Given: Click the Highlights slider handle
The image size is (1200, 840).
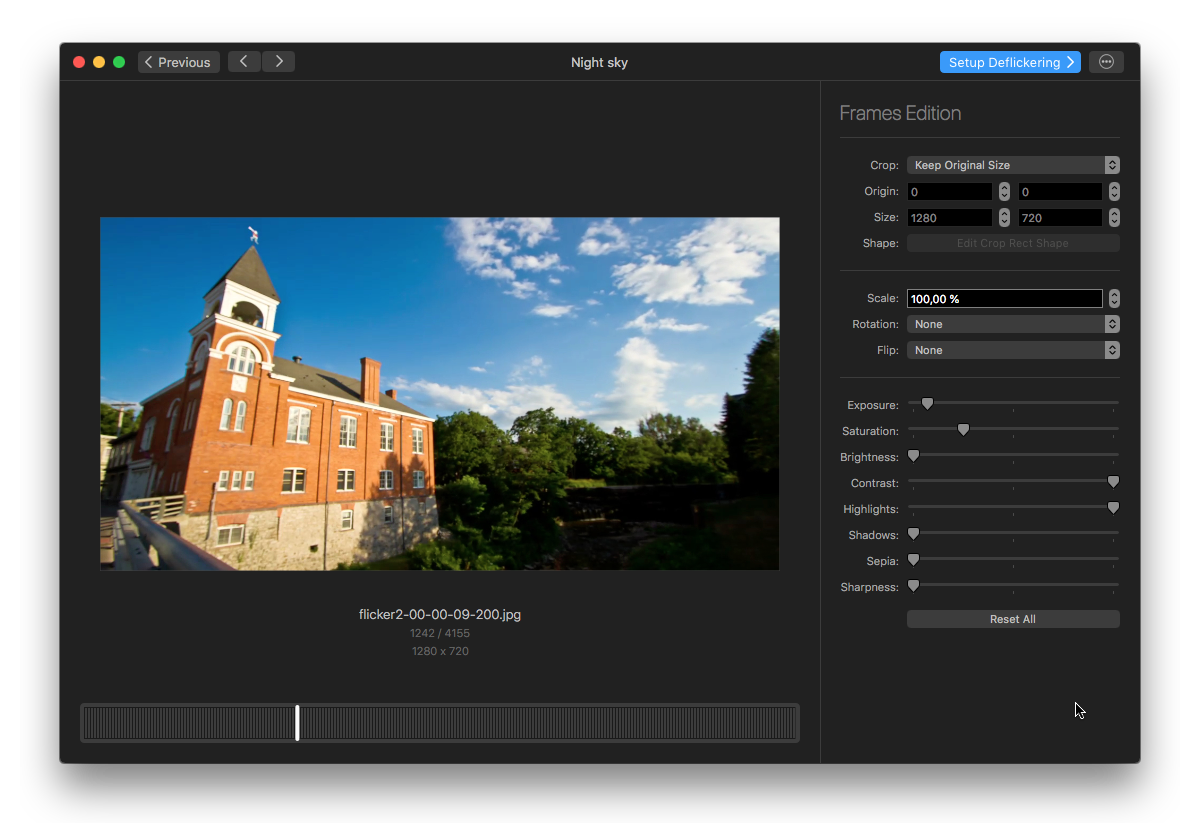Looking at the screenshot, I should pyautogui.click(x=1113, y=508).
